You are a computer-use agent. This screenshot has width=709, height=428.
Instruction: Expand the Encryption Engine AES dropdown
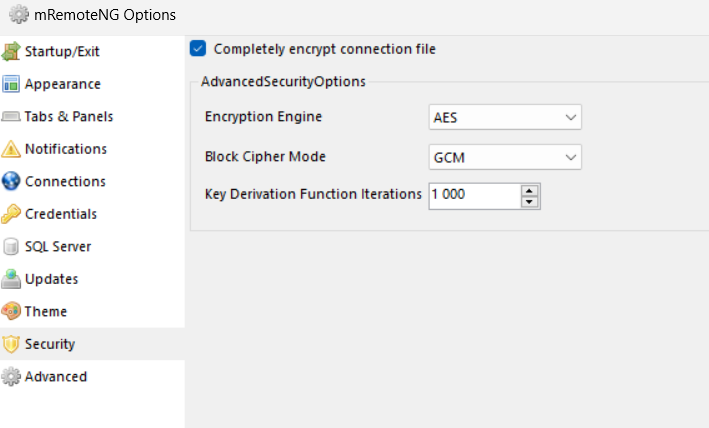click(505, 118)
